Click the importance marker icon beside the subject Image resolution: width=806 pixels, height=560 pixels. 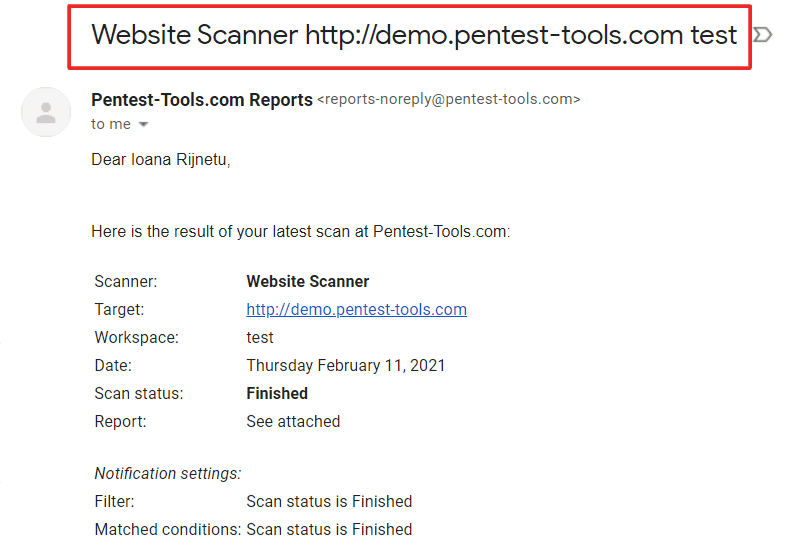pyautogui.click(x=763, y=35)
